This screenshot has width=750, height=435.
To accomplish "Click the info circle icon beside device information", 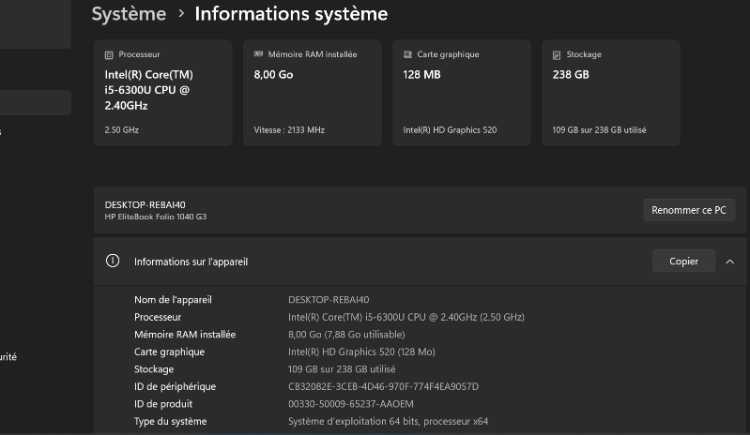I will pos(112,261).
